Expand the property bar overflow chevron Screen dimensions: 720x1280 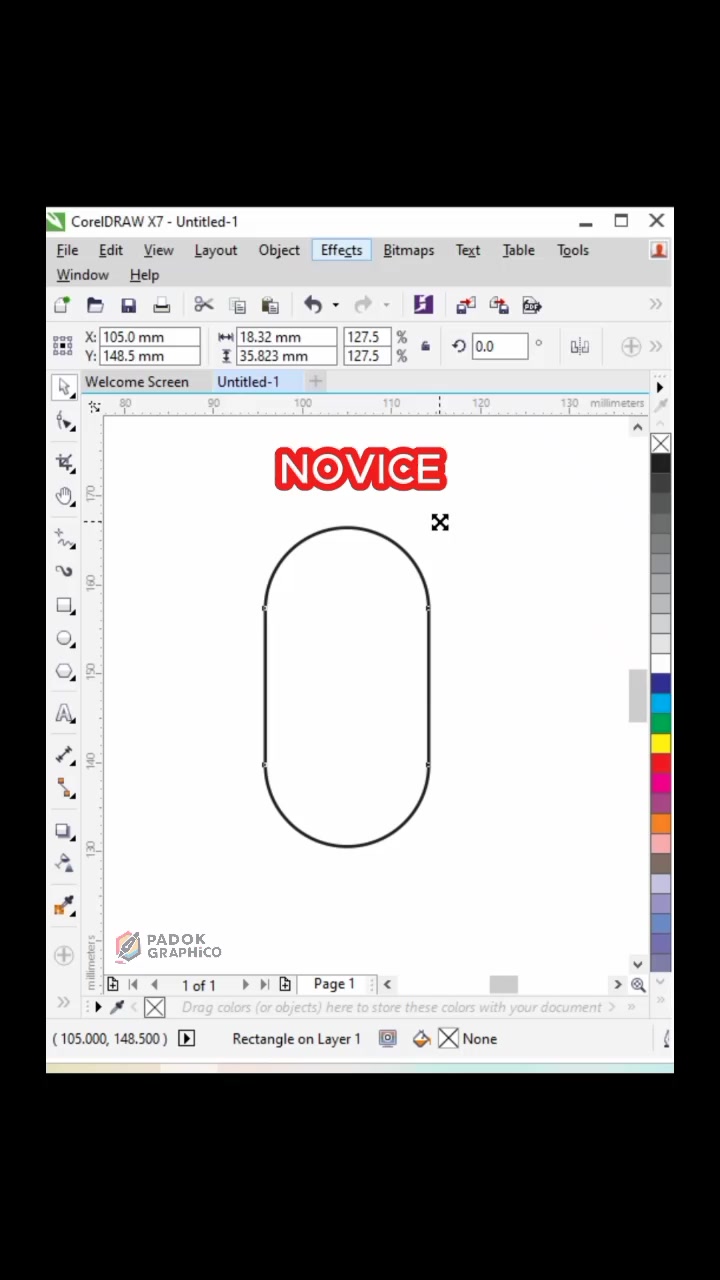(656, 346)
